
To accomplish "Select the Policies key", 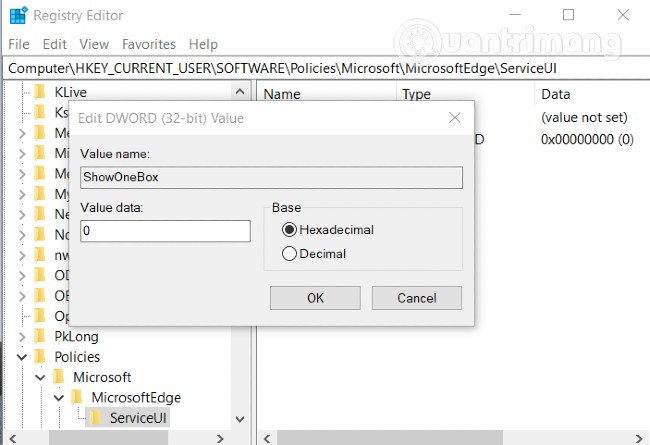I will pos(77,357).
